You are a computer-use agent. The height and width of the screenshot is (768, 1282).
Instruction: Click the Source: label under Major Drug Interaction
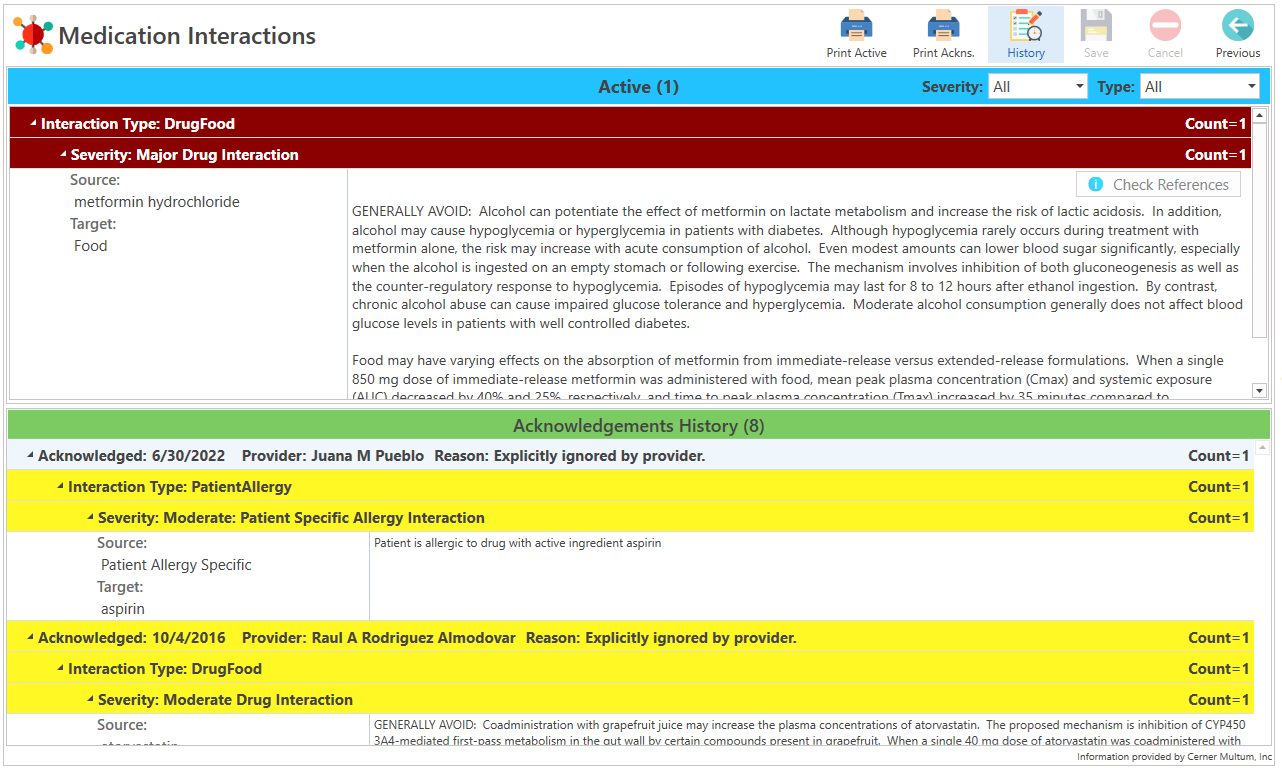pyautogui.click(x=95, y=180)
